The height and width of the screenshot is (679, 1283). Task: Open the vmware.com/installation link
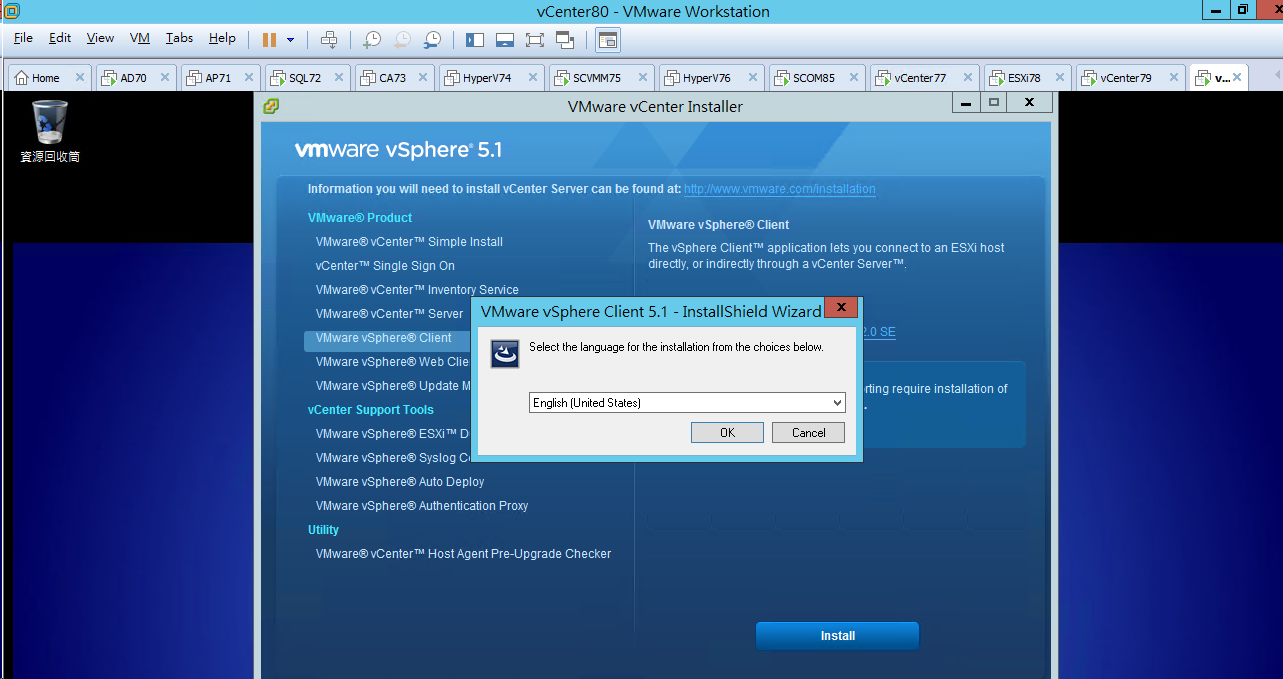780,189
